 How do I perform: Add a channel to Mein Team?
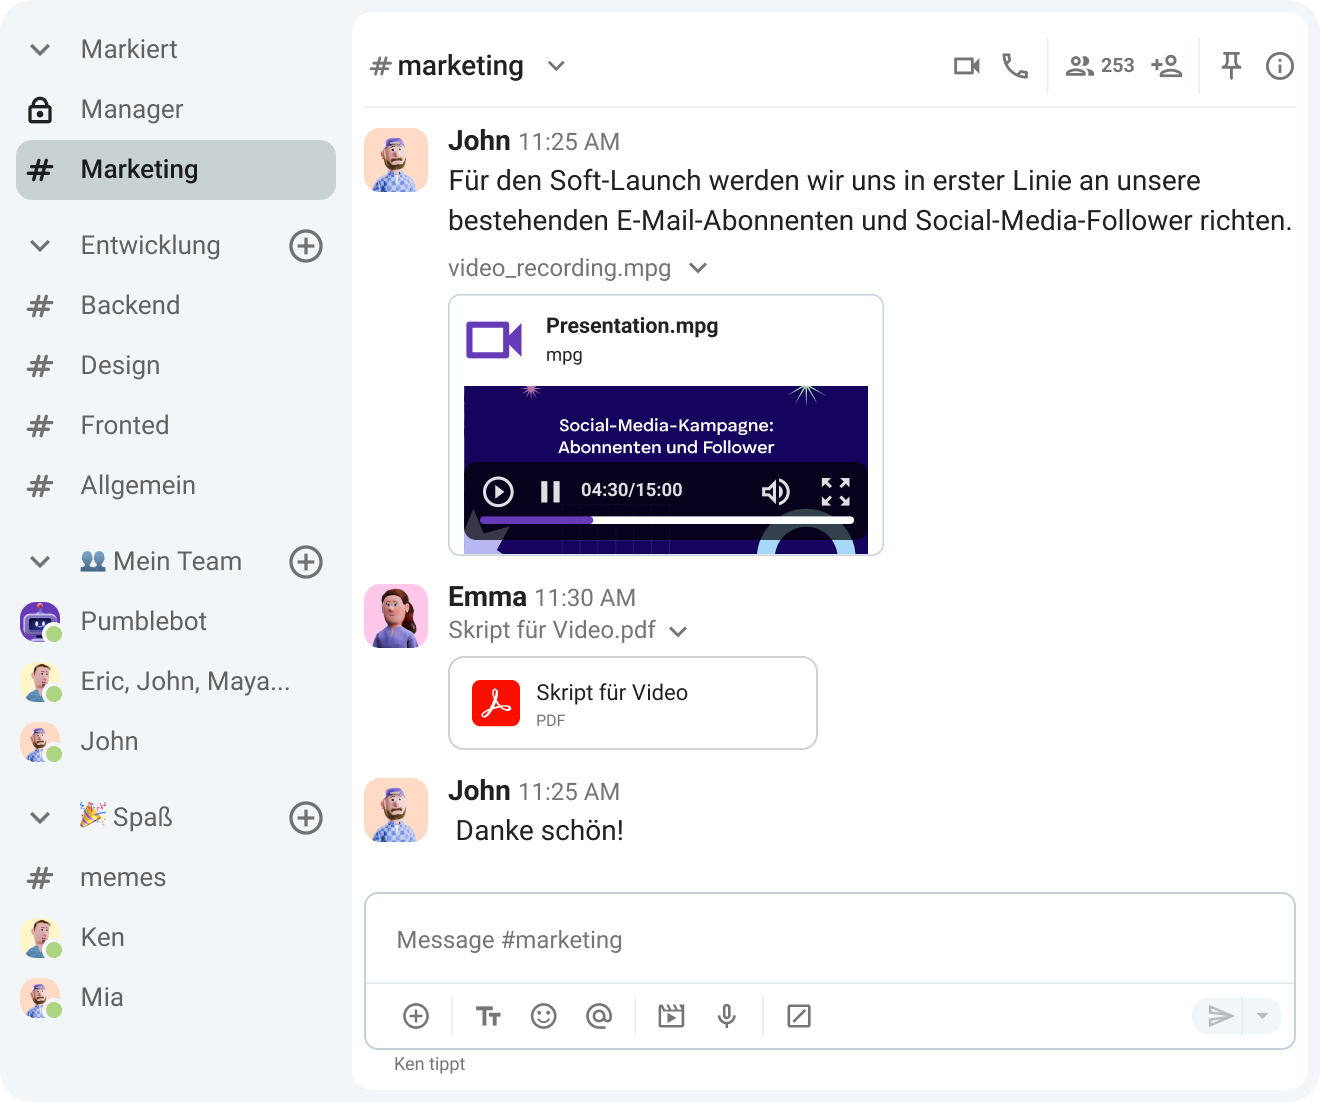click(306, 562)
